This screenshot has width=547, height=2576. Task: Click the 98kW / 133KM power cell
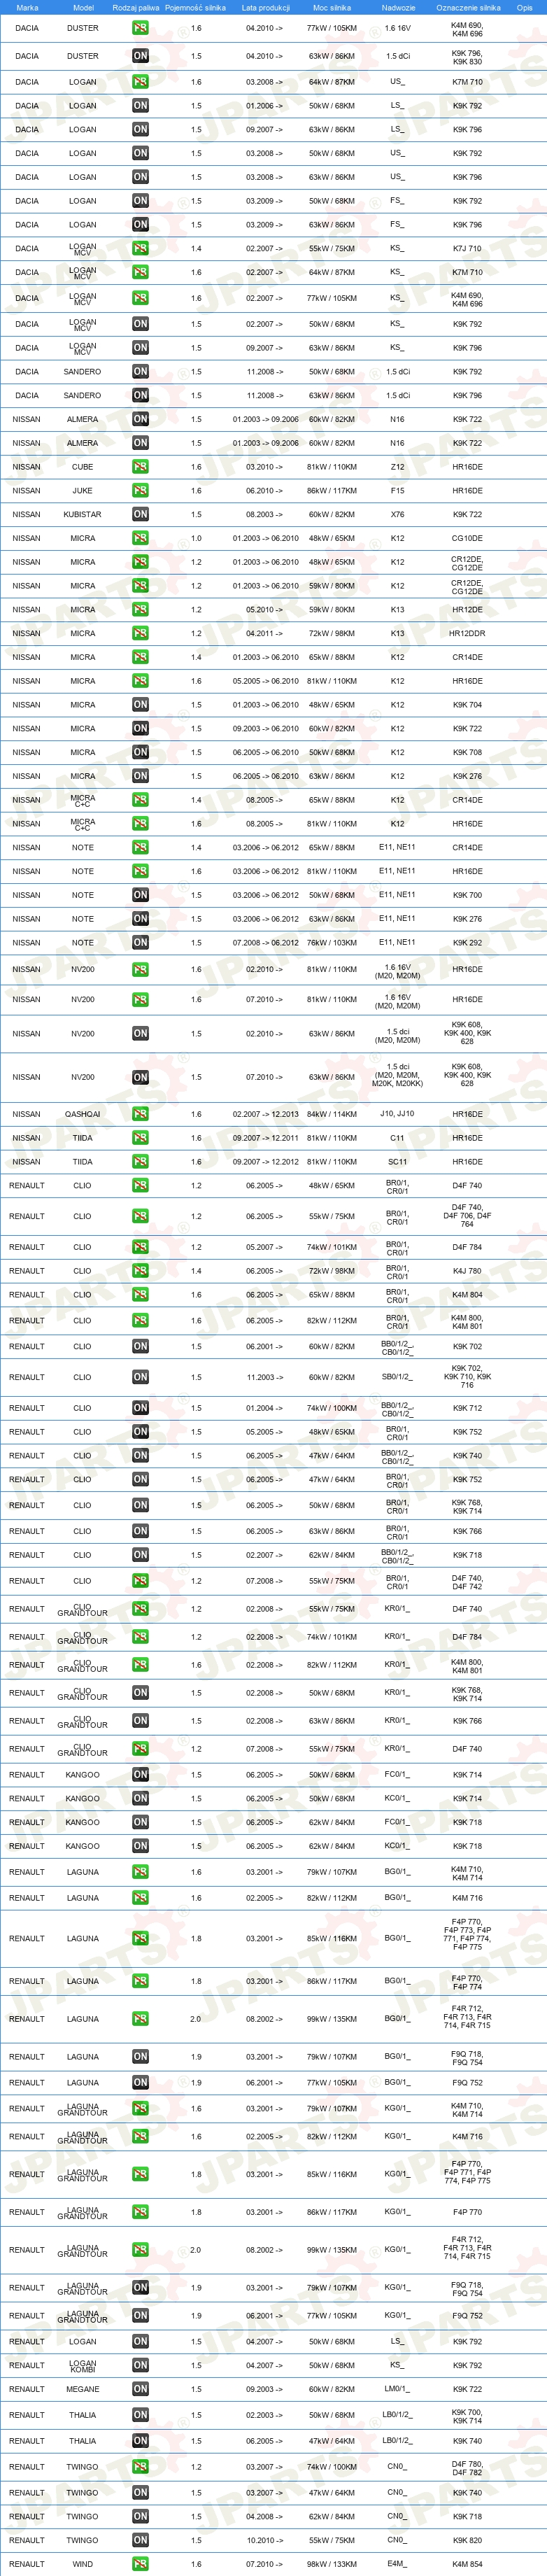(332, 2564)
